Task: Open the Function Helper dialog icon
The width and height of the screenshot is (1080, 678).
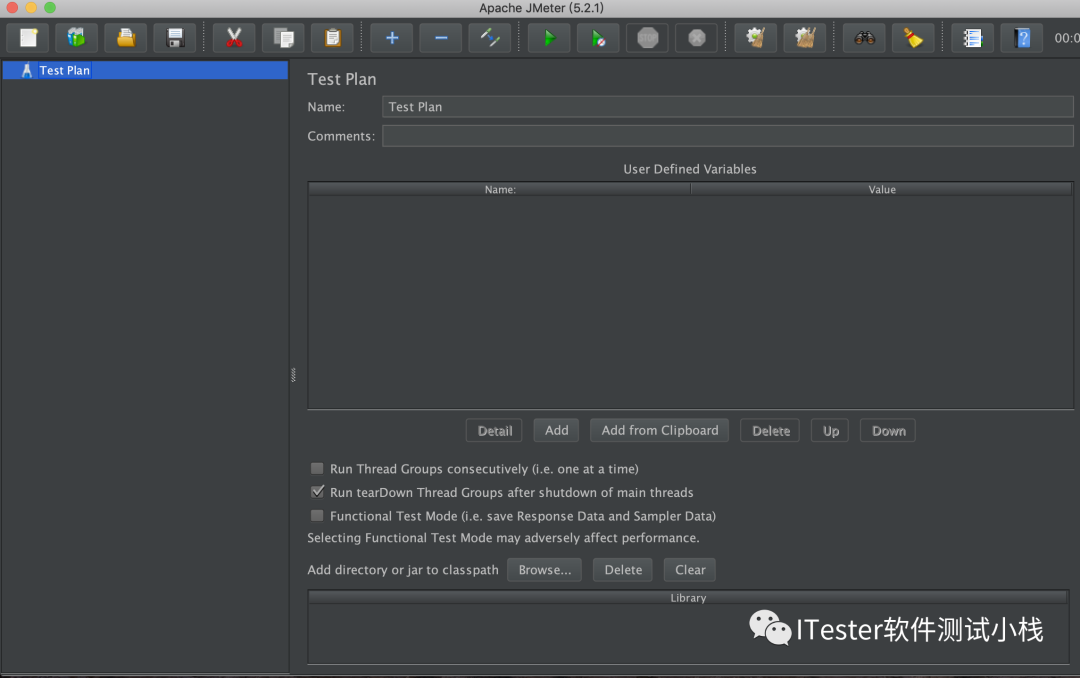Action: [x=973, y=38]
